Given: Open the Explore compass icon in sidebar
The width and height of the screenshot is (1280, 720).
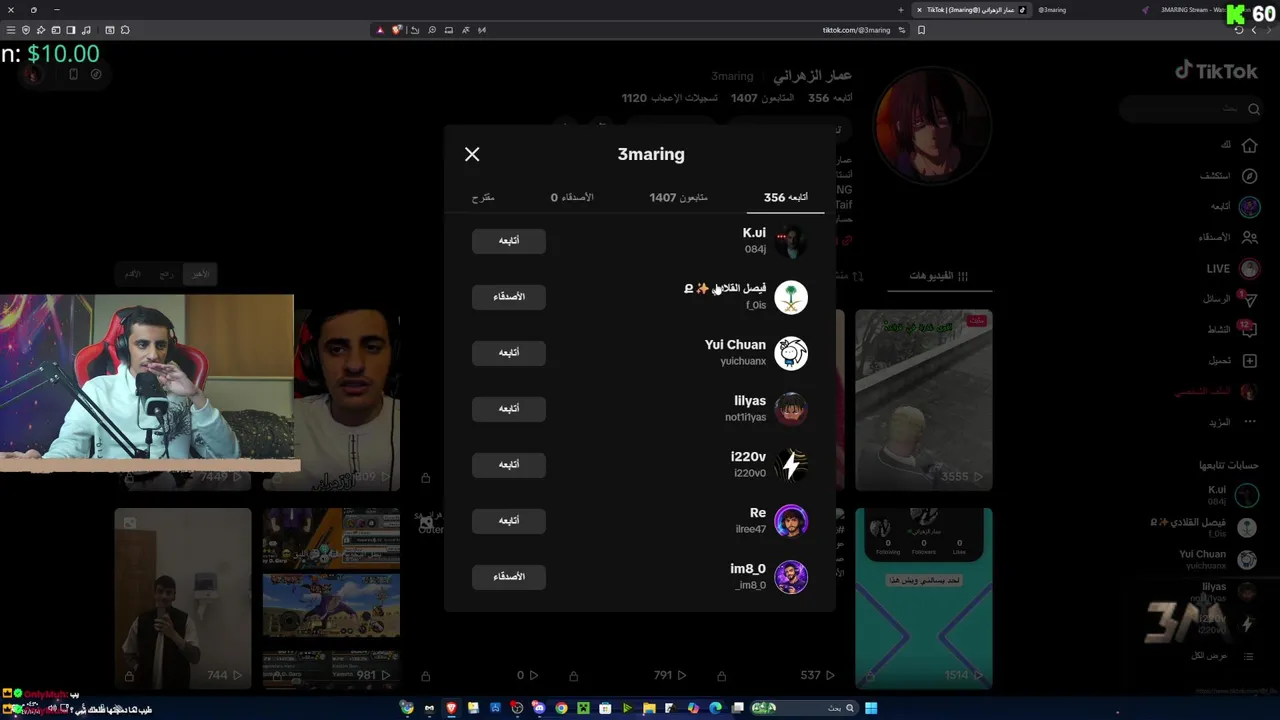Looking at the screenshot, I should (x=1249, y=176).
